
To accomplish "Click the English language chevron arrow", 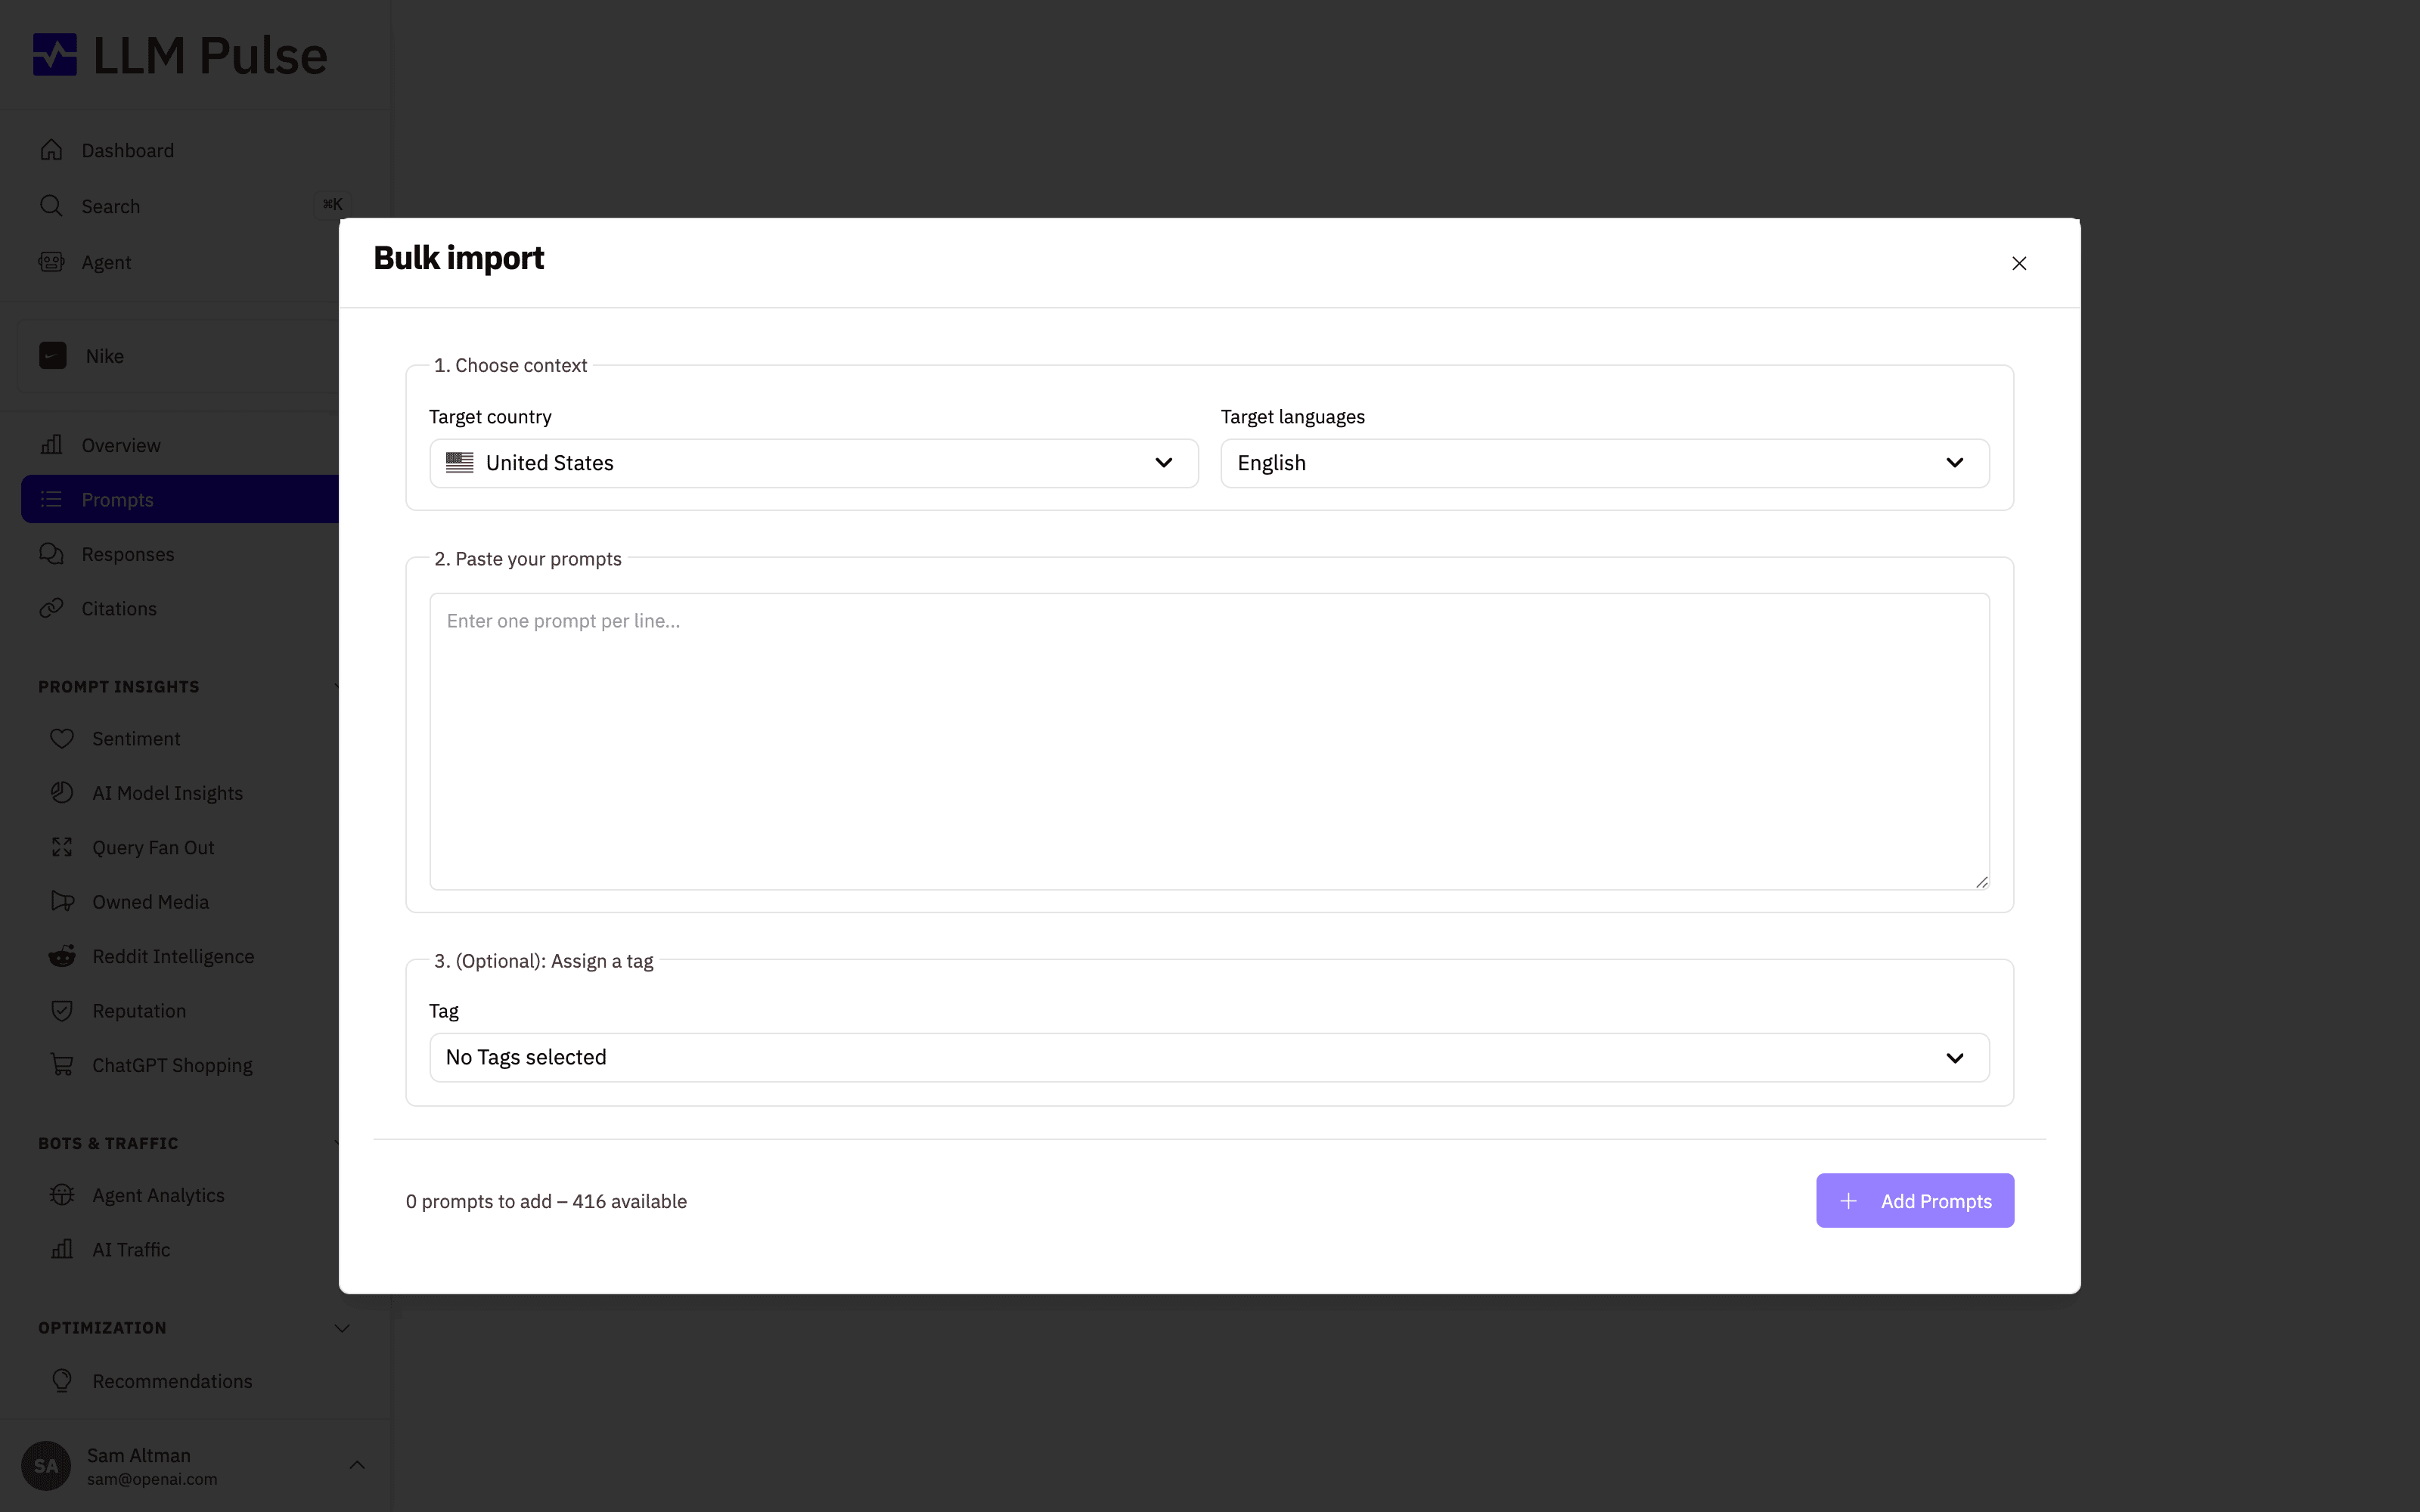I will pyautogui.click(x=1955, y=463).
